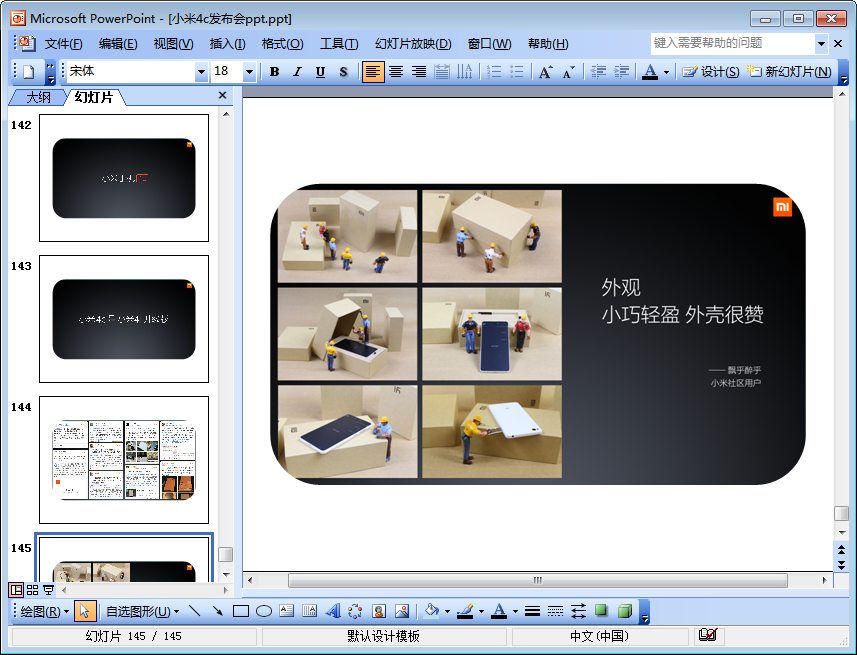Open Fill Color dropdown arrow
Image resolution: width=857 pixels, height=655 pixels.
click(x=448, y=611)
